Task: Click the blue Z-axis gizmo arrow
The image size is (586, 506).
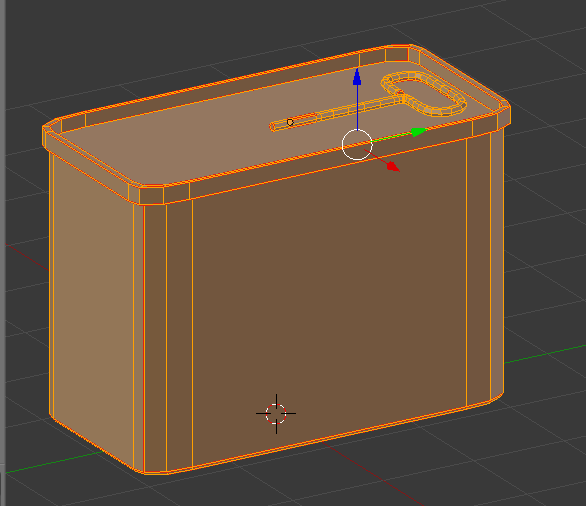Action: pyautogui.click(x=357, y=77)
